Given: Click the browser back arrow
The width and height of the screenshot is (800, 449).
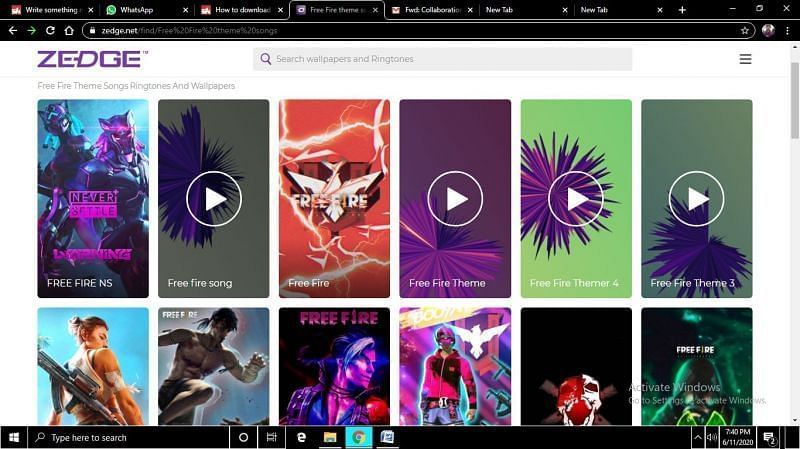Looking at the screenshot, I should click(x=13, y=30).
